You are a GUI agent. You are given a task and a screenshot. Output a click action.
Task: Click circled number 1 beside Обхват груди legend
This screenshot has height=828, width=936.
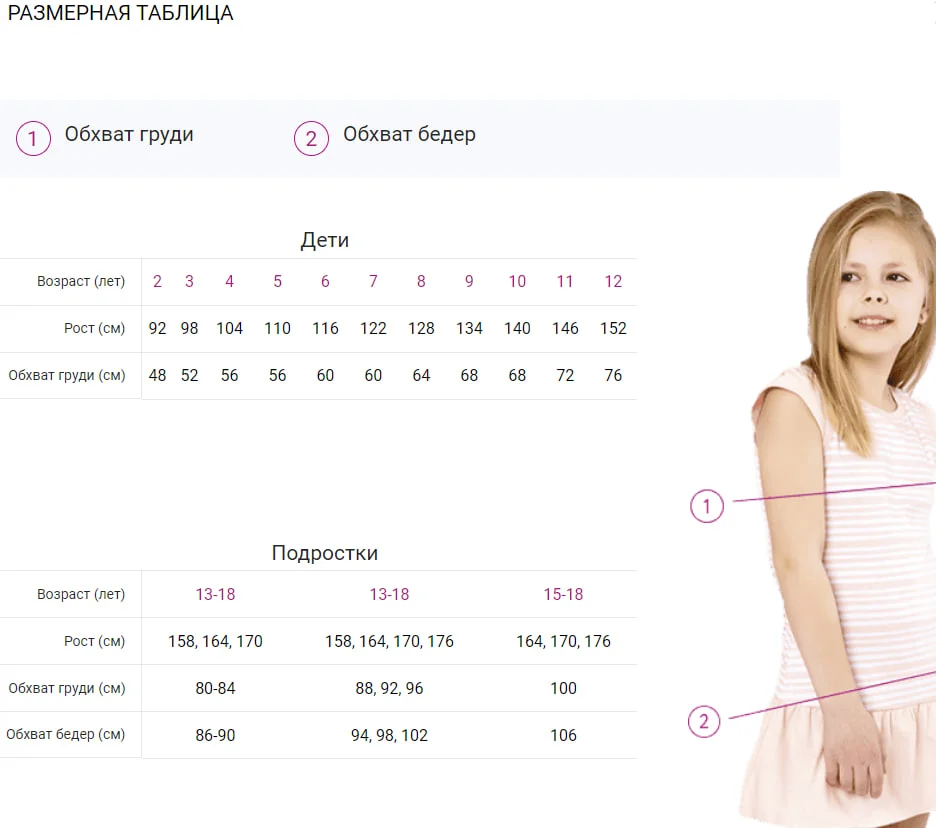pyautogui.click(x=33, y=138)
